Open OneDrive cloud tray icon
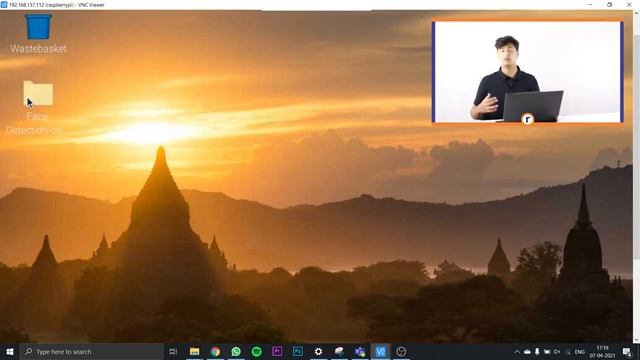This screenshot has width=640, height=360. tap(527, 351)
